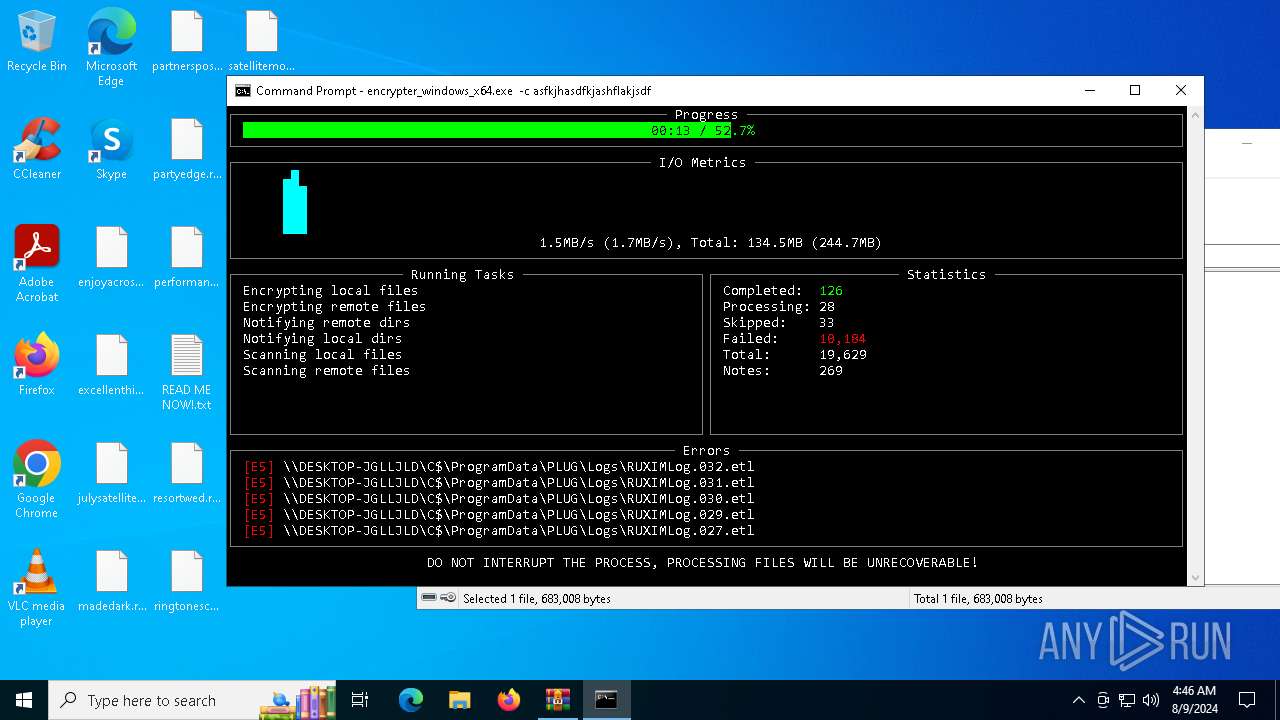Switch to Command Prompt taskbar button

pyautogui.click(x=606, y=700)
